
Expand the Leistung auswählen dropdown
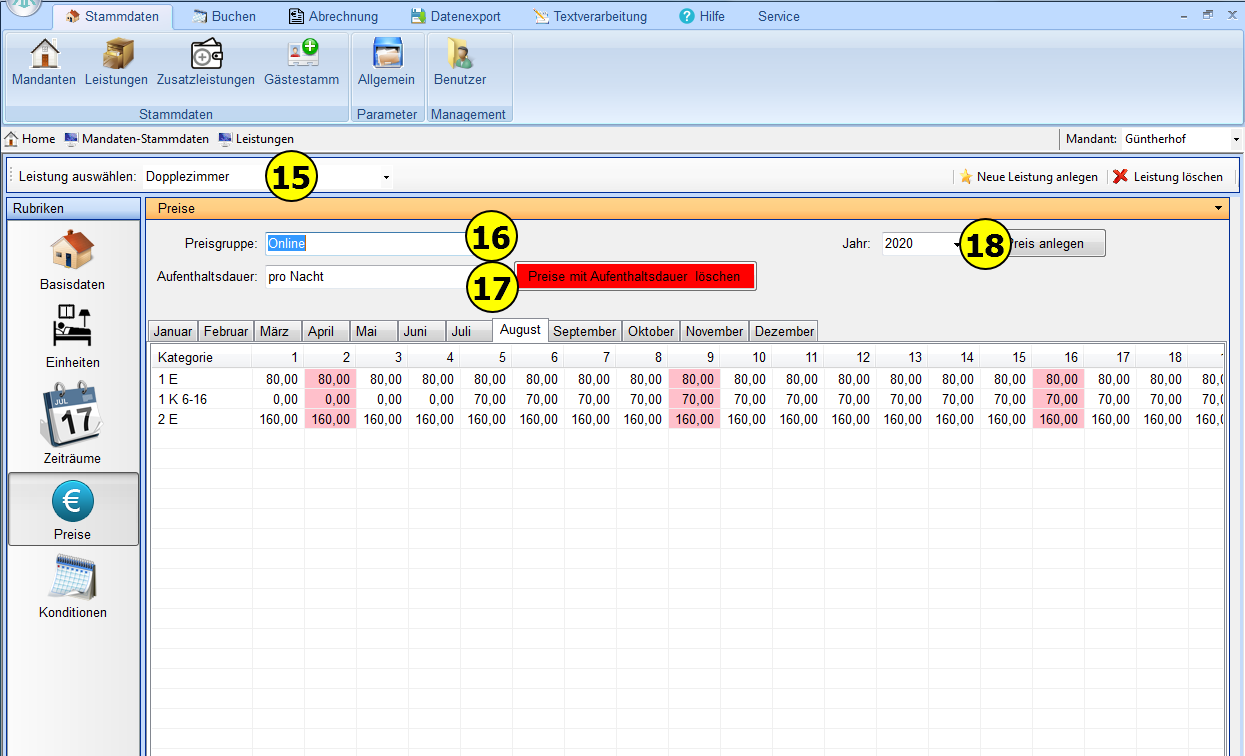[x=386, y=177]
